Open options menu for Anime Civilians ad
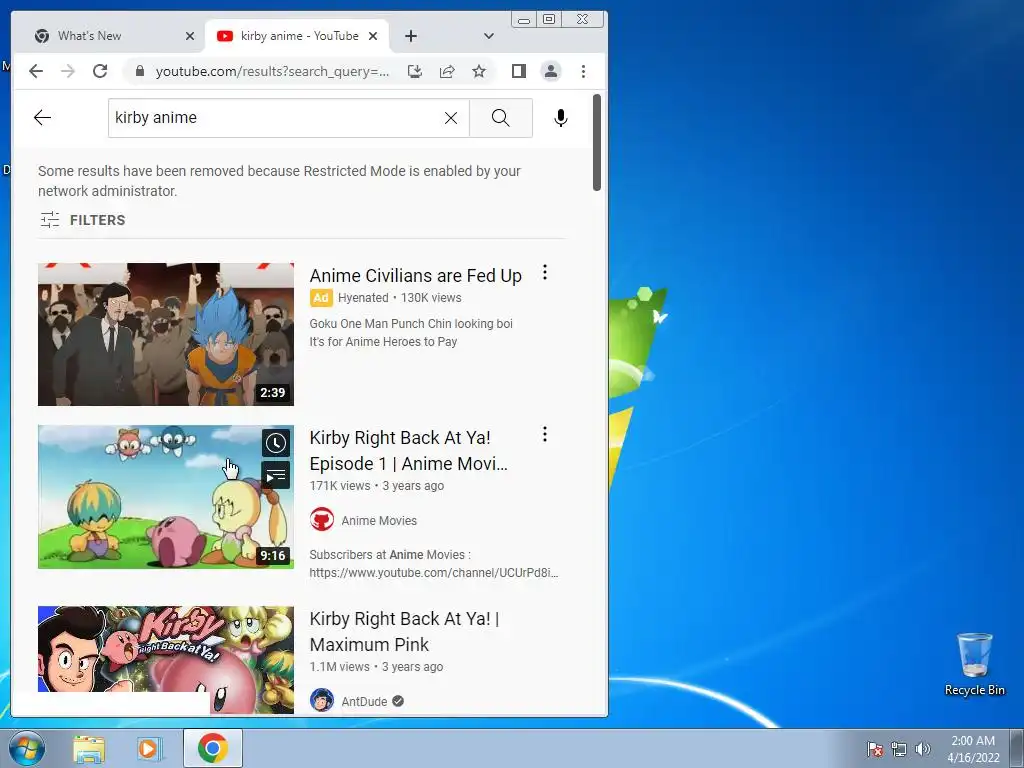Viewport: 1024px width, 768px height. (x=545, y=272)
